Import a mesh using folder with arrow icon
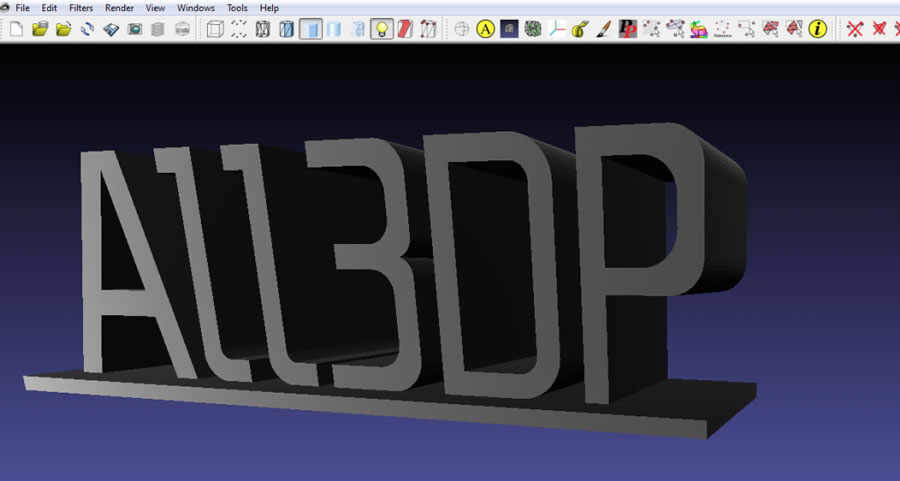Image resolution: width=900 pixels, height=481 pixels. coord(64,29)
